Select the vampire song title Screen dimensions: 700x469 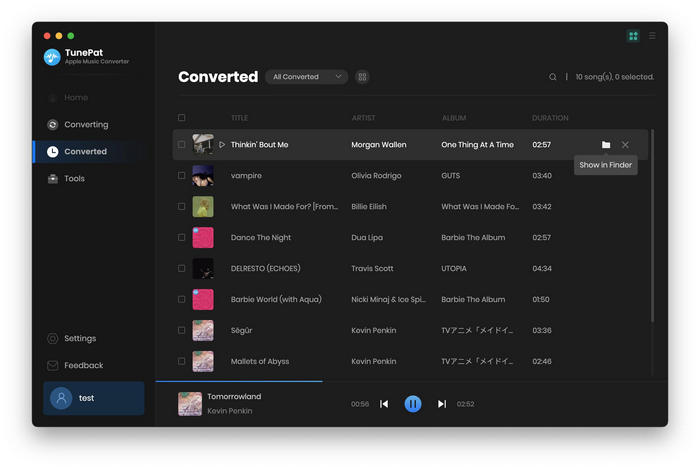coord(246,175)
